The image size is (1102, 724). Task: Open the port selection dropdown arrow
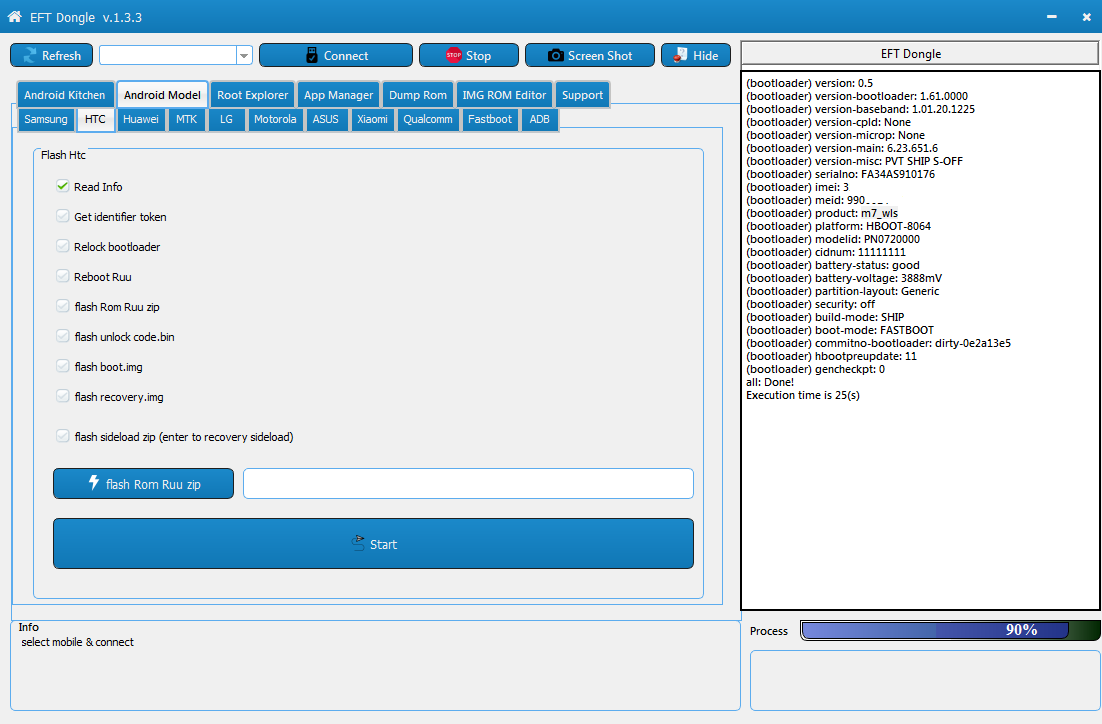tap(244, 56)
